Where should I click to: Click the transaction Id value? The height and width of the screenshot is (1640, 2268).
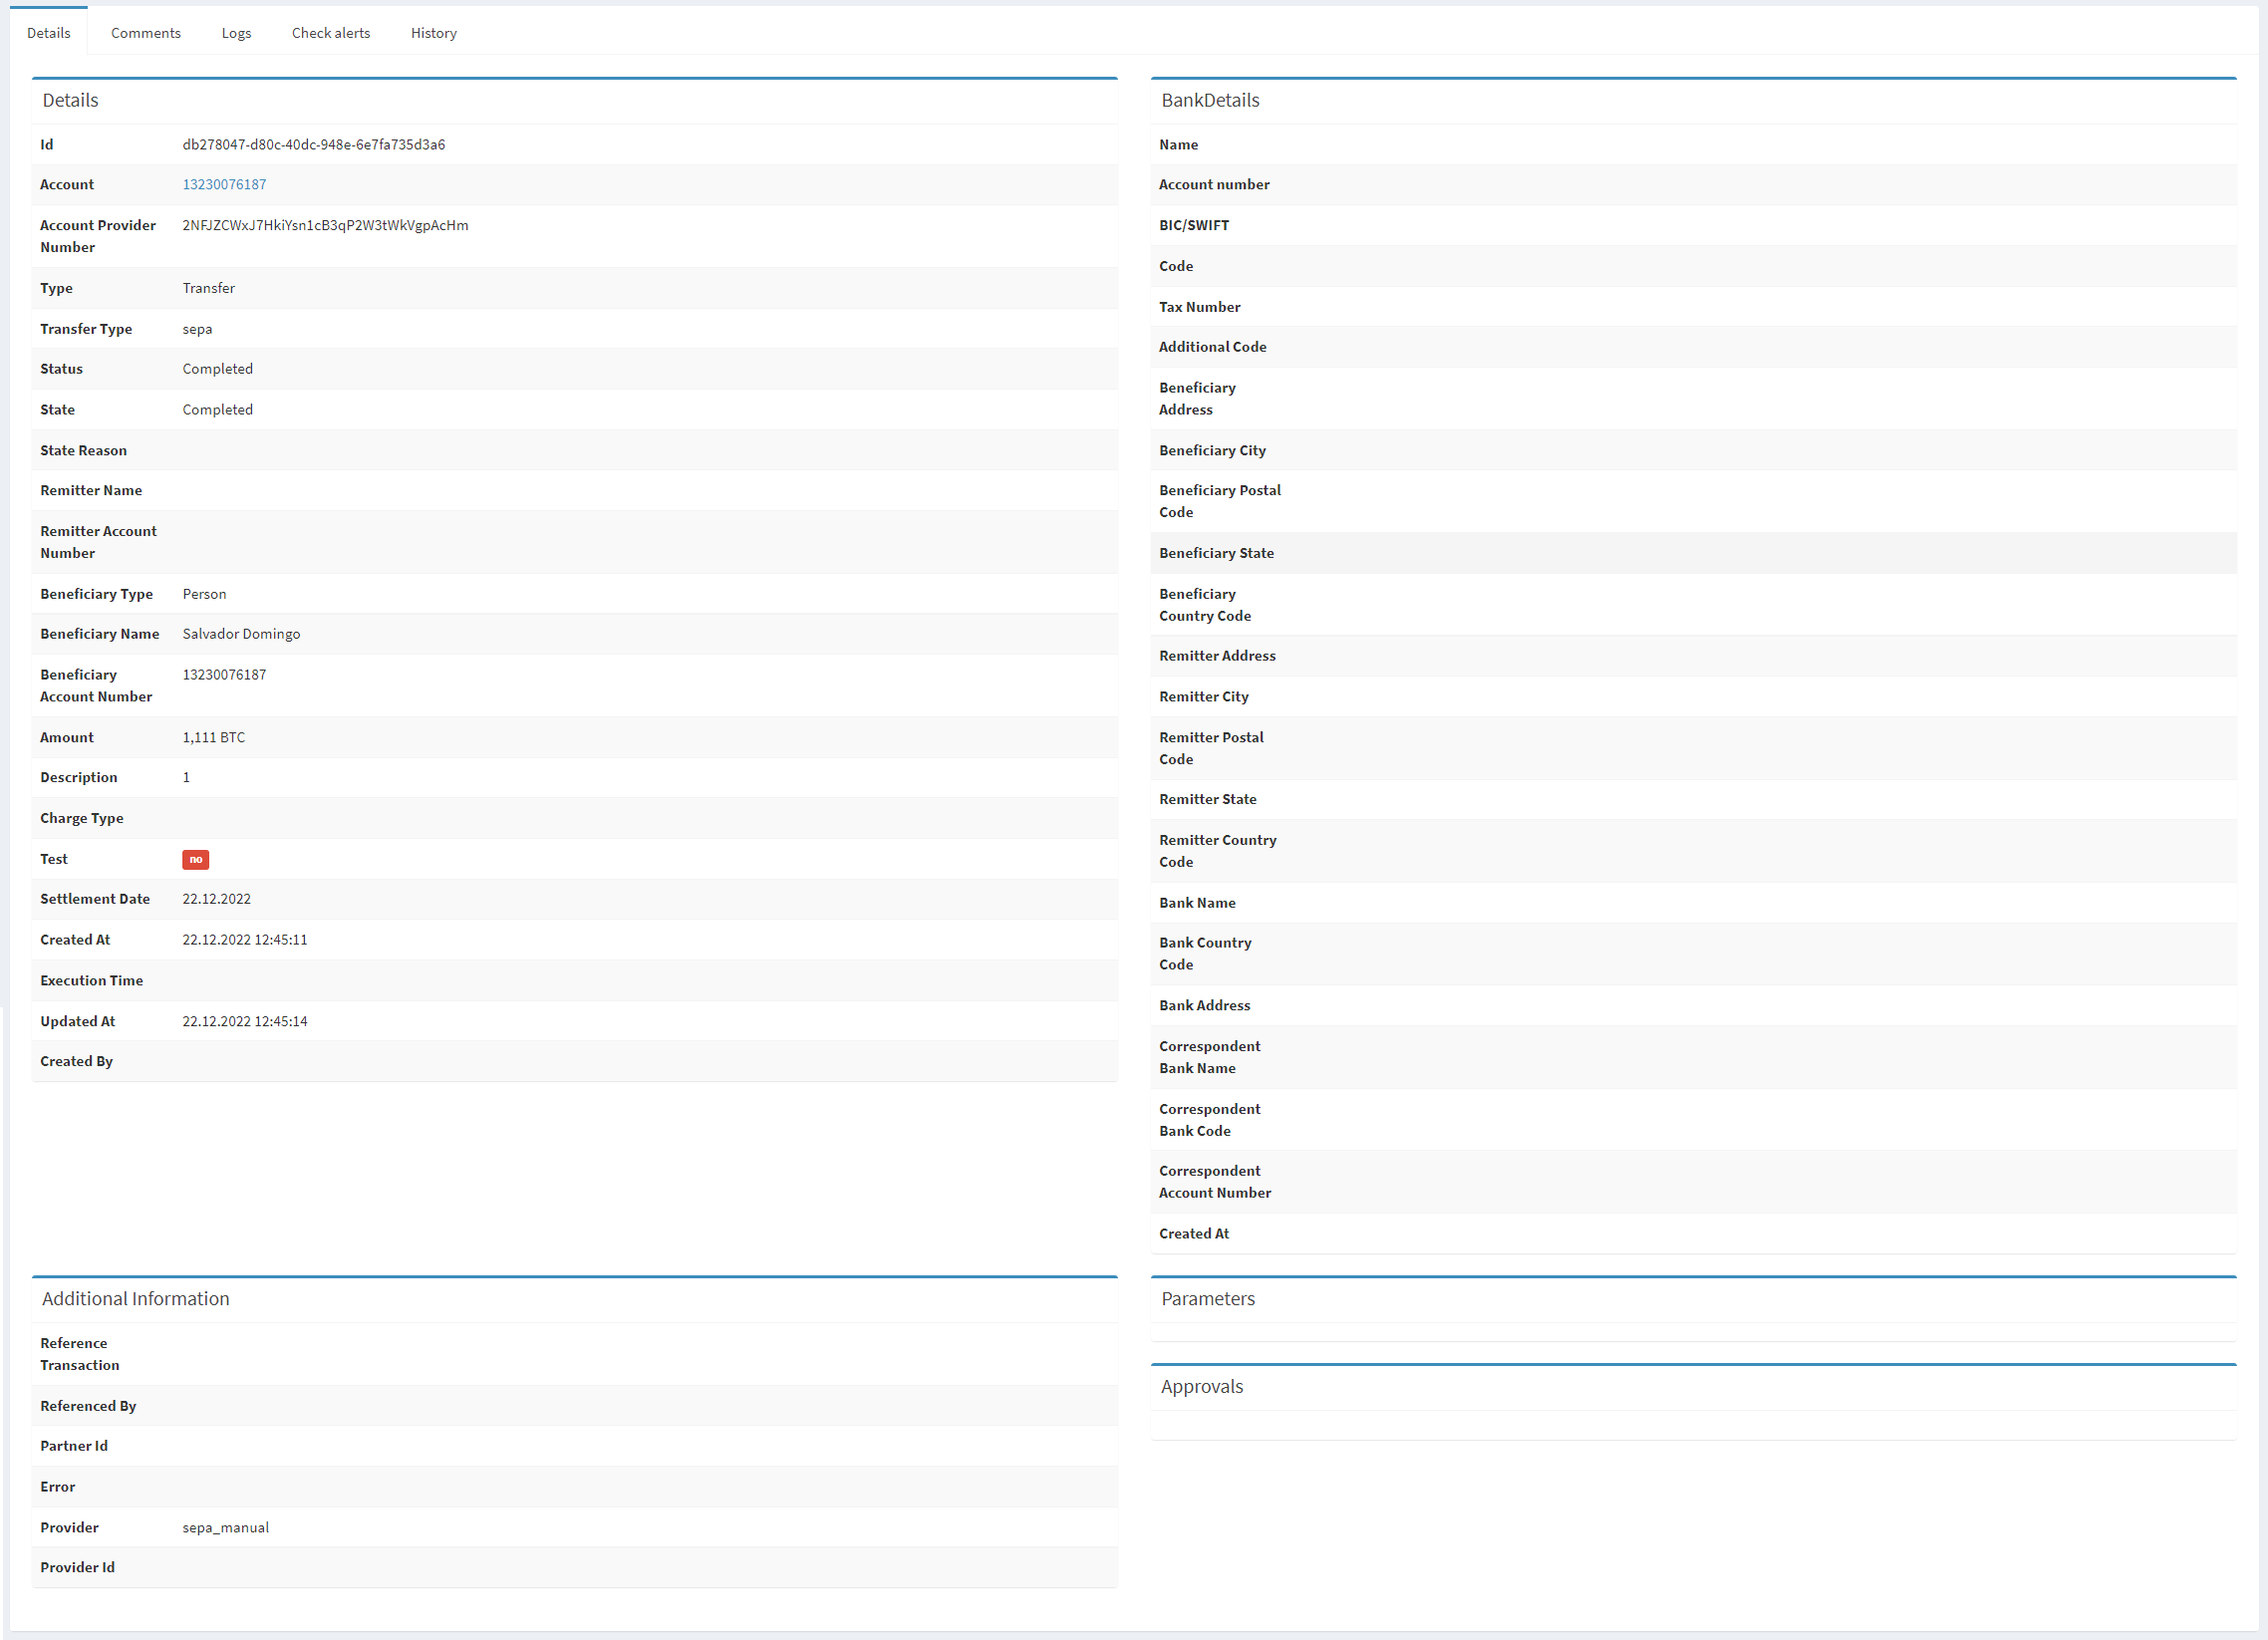coord(313,145)
